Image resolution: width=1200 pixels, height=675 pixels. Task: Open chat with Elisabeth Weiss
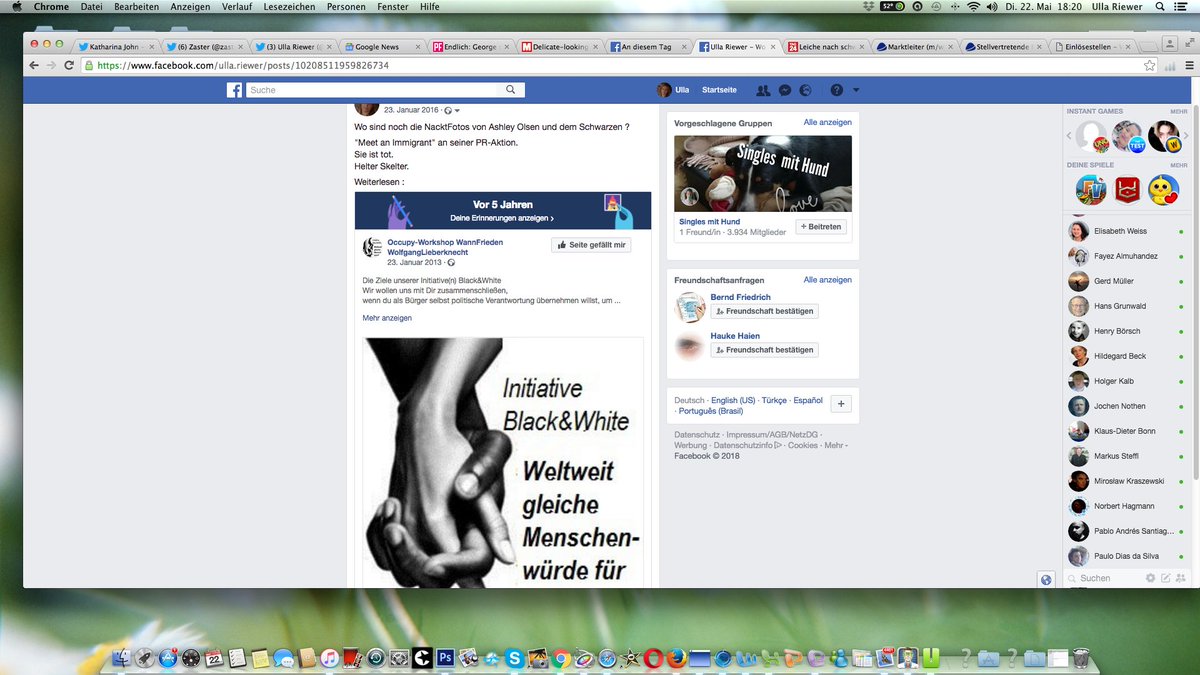tap(1125, 231)
